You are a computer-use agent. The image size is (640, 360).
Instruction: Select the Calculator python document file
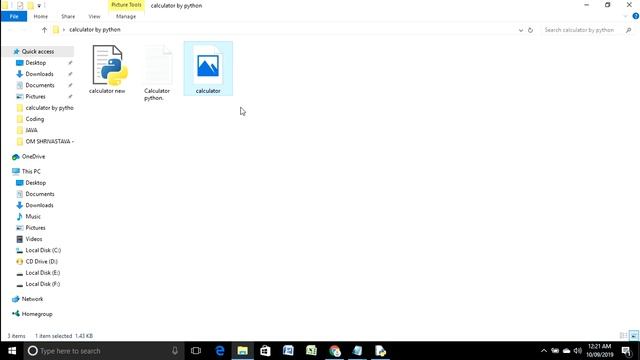point(157,73)
